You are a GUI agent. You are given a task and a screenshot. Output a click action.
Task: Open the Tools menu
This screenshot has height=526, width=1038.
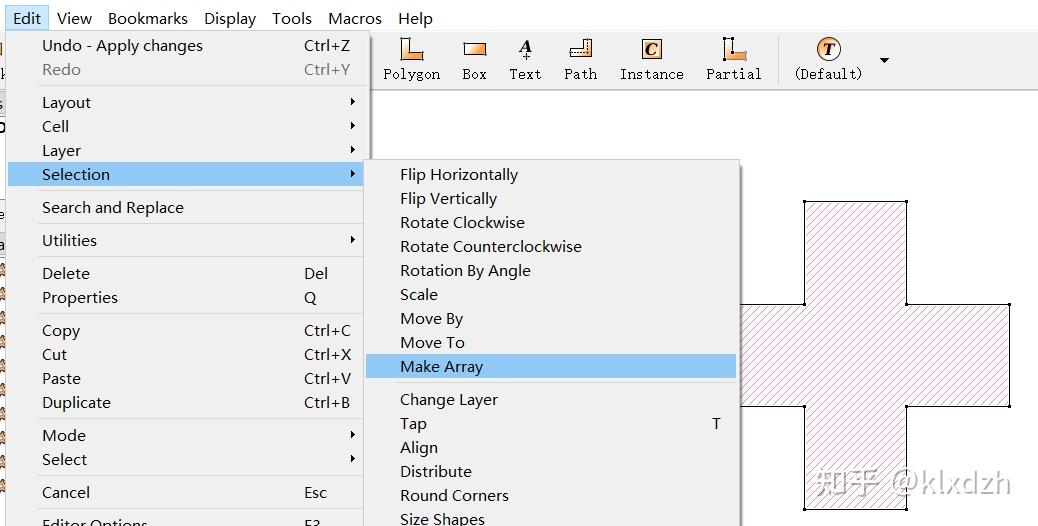(292, 18)
